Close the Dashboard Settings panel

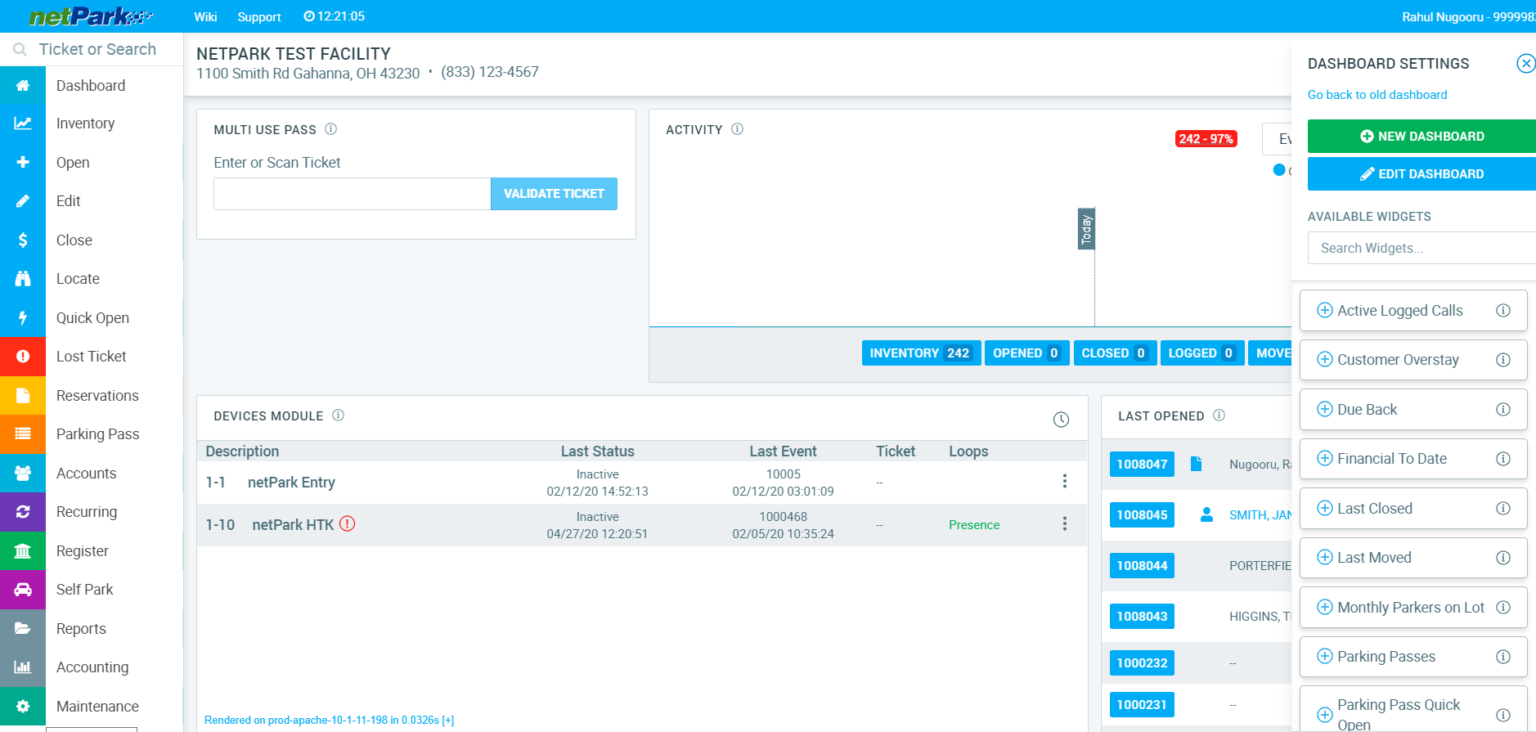[1526, 64]
